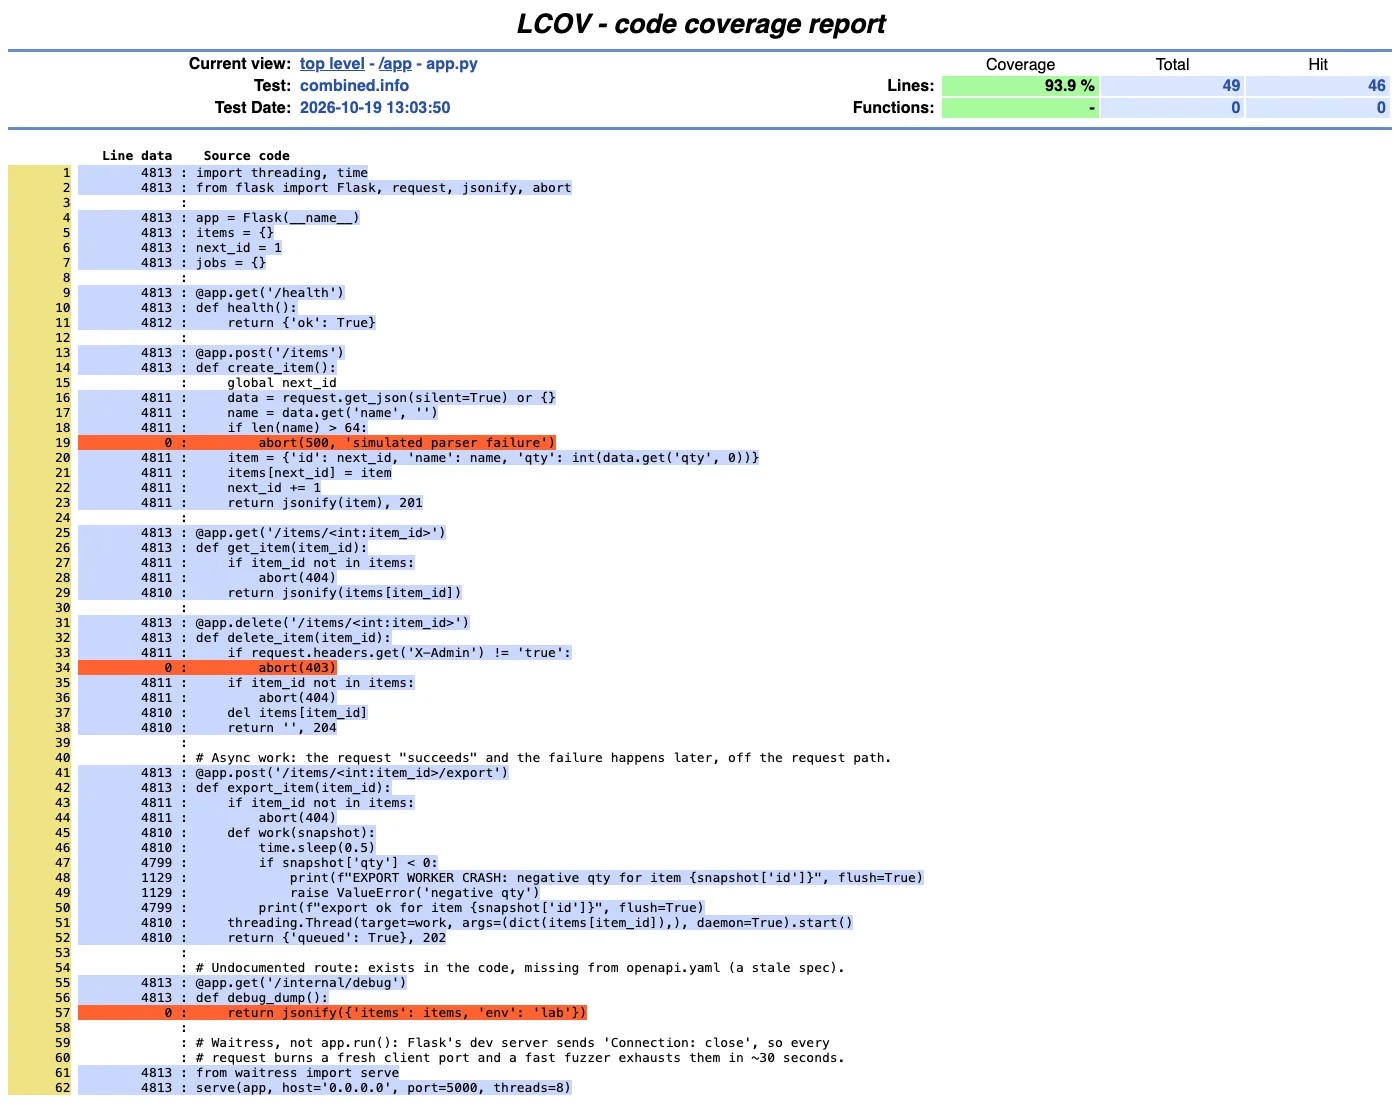Screen dimensions: 1400x1110
Task: Click hit count "4812" on line 11
Action: coord(156,323)
